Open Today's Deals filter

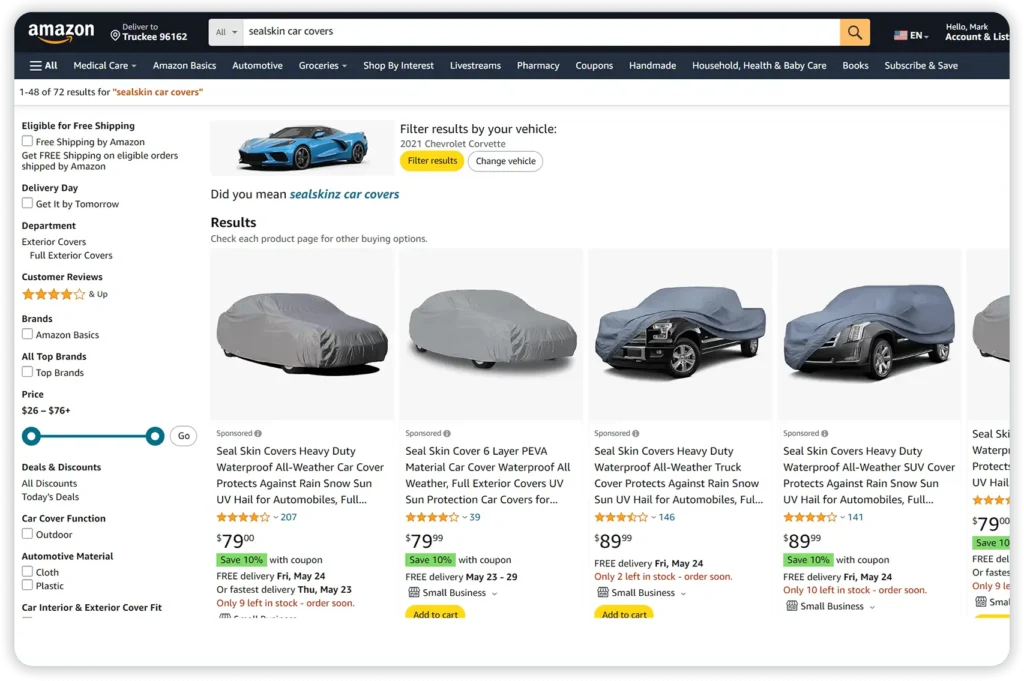tap(50, 497)
